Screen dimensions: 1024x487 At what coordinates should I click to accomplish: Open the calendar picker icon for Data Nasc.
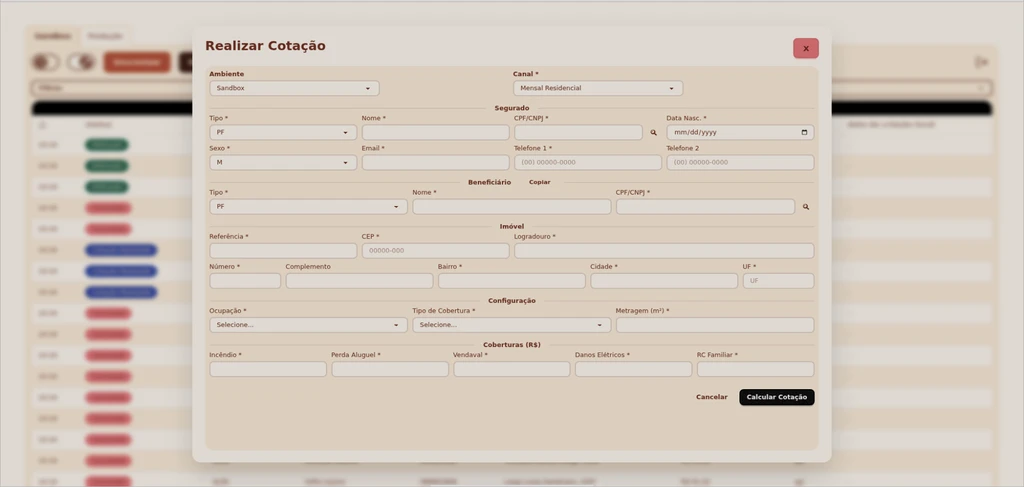click(804, 133)
